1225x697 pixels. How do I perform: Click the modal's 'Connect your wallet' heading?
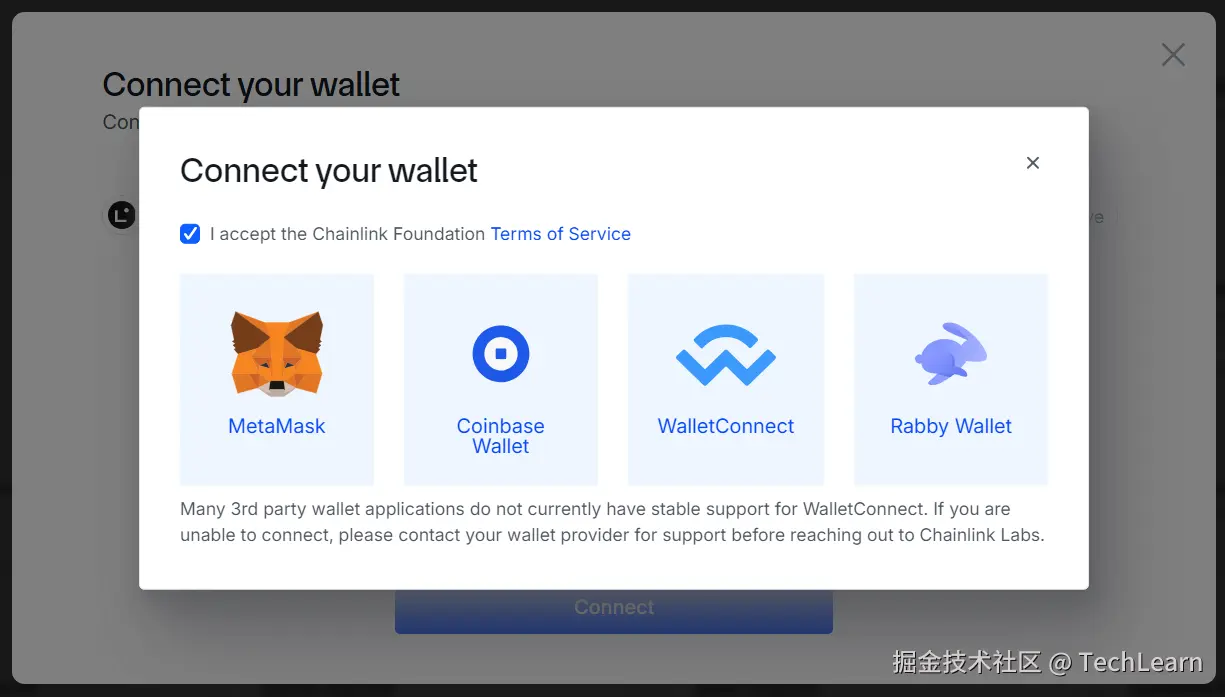coord(329,171)
